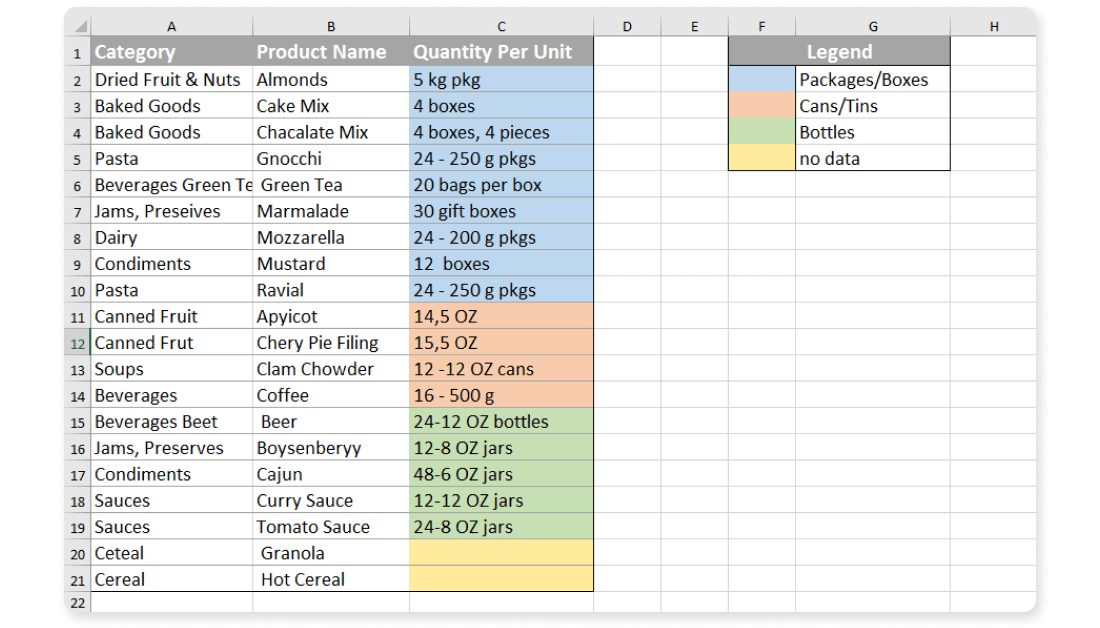1100x628 pixels.
Task: Click the yellow no data legend swatch
Action: pyautogui.click(x=762, y=158)
